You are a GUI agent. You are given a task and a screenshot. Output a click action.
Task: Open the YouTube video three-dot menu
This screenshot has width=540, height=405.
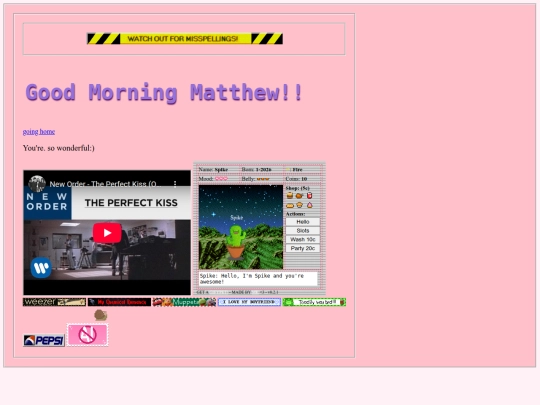click(175, 184)
